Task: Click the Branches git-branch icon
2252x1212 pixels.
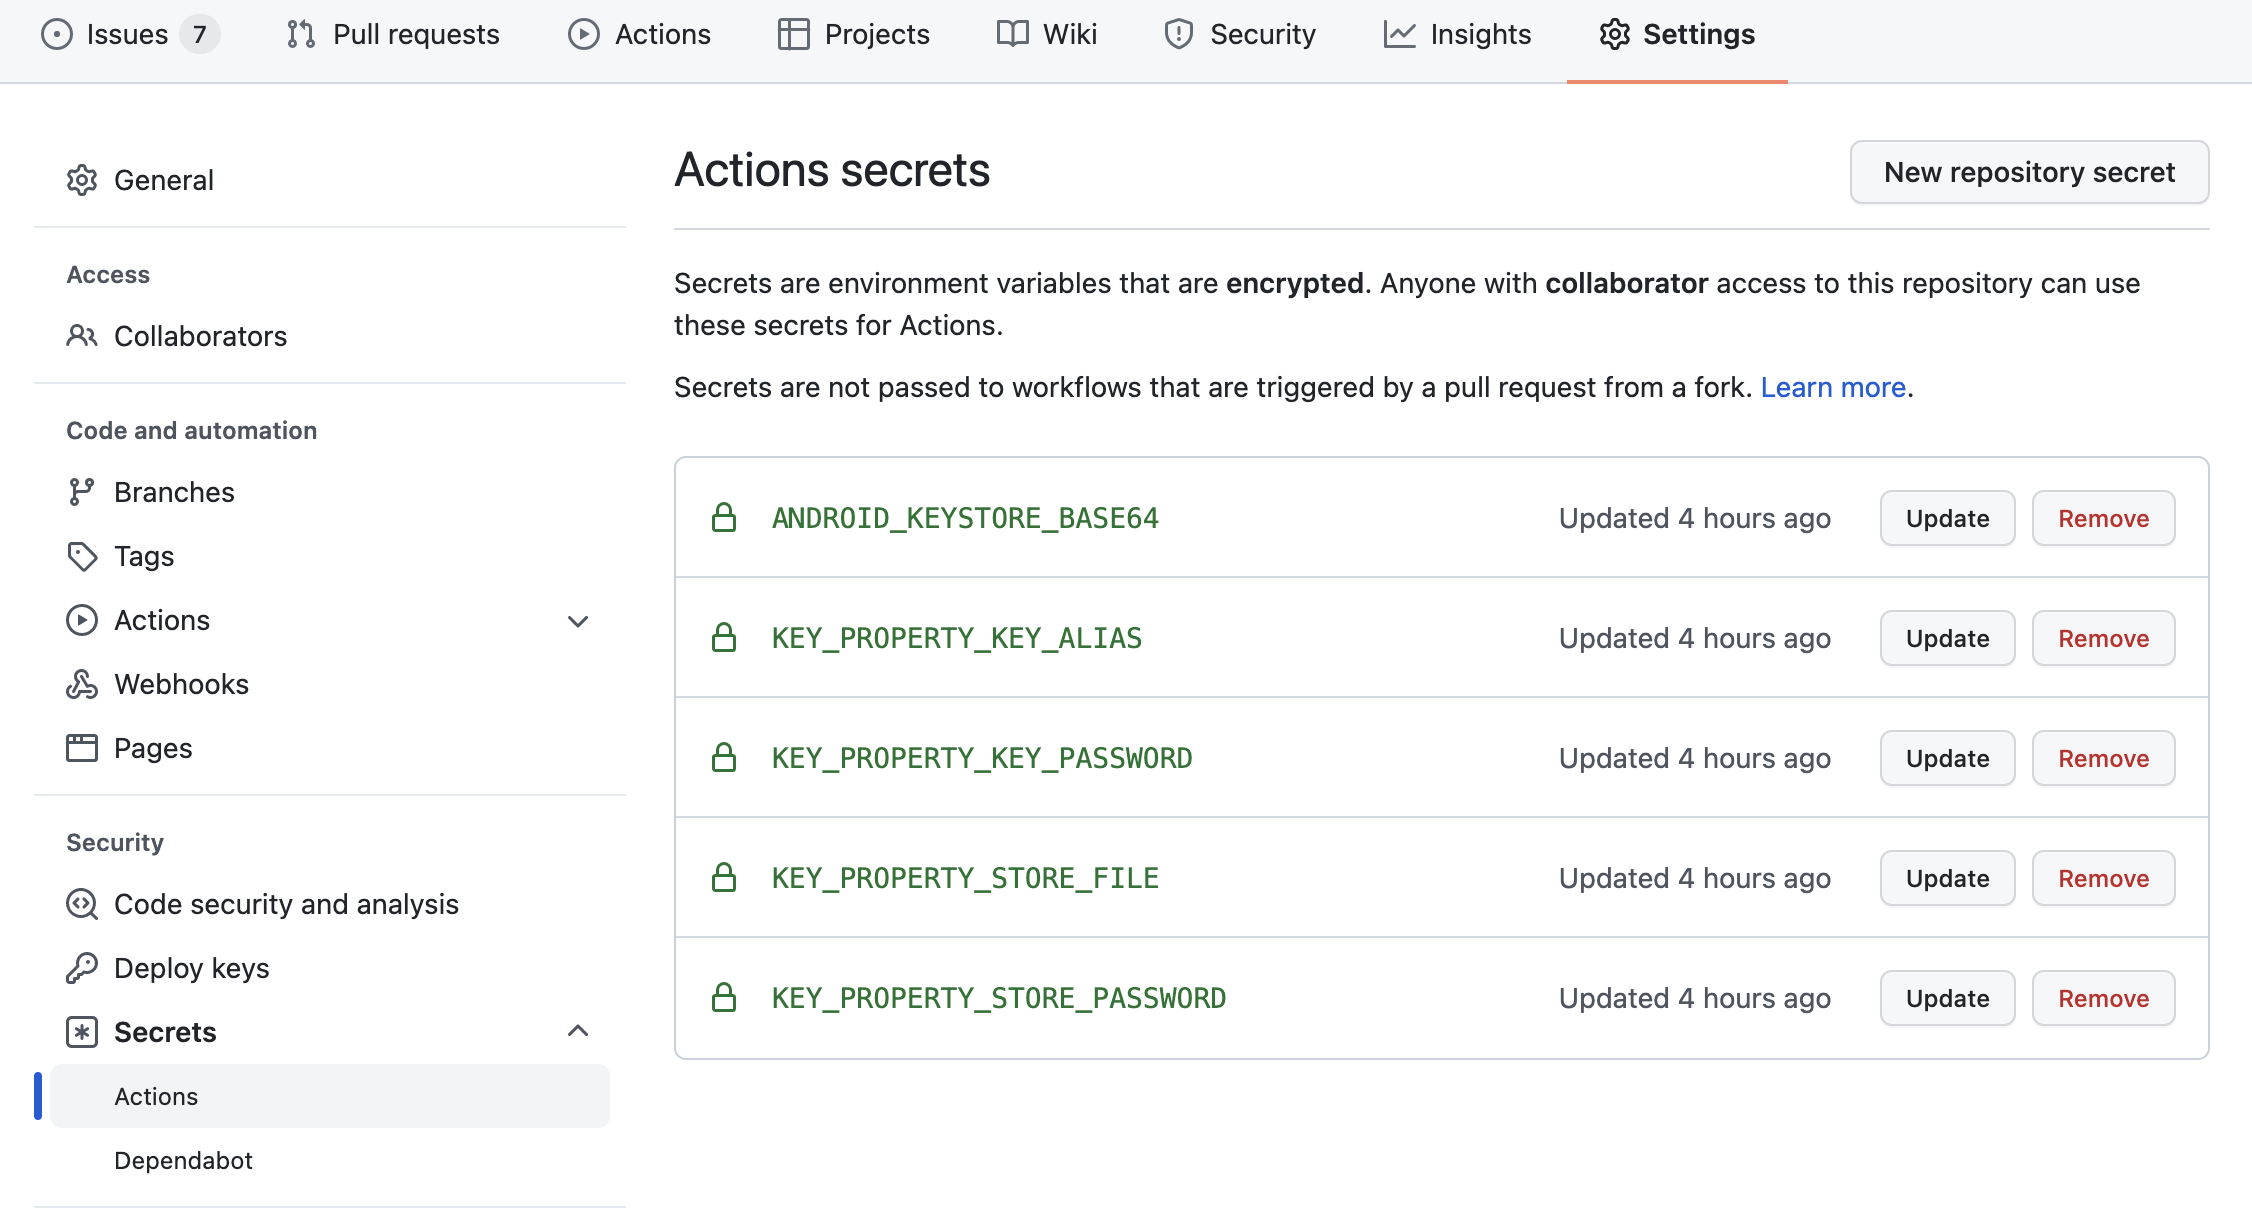Action: (82, 492)
